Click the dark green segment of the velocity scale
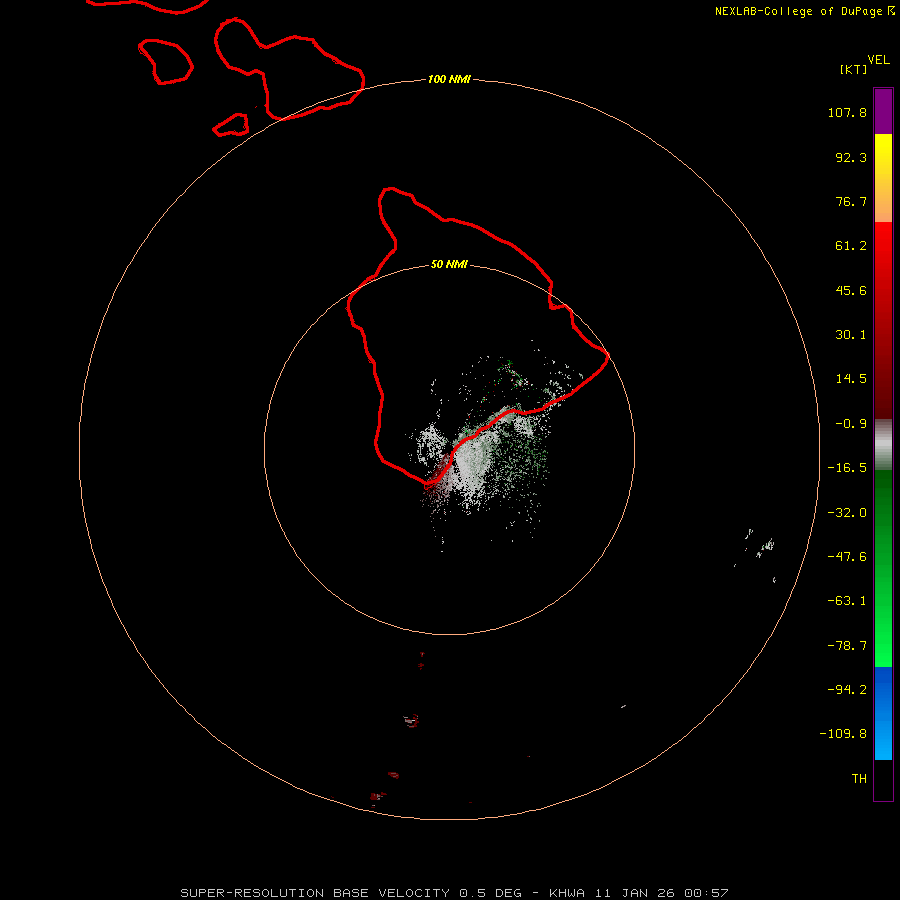This screenshot has width=900, height=900. click(x=883, y=568)
